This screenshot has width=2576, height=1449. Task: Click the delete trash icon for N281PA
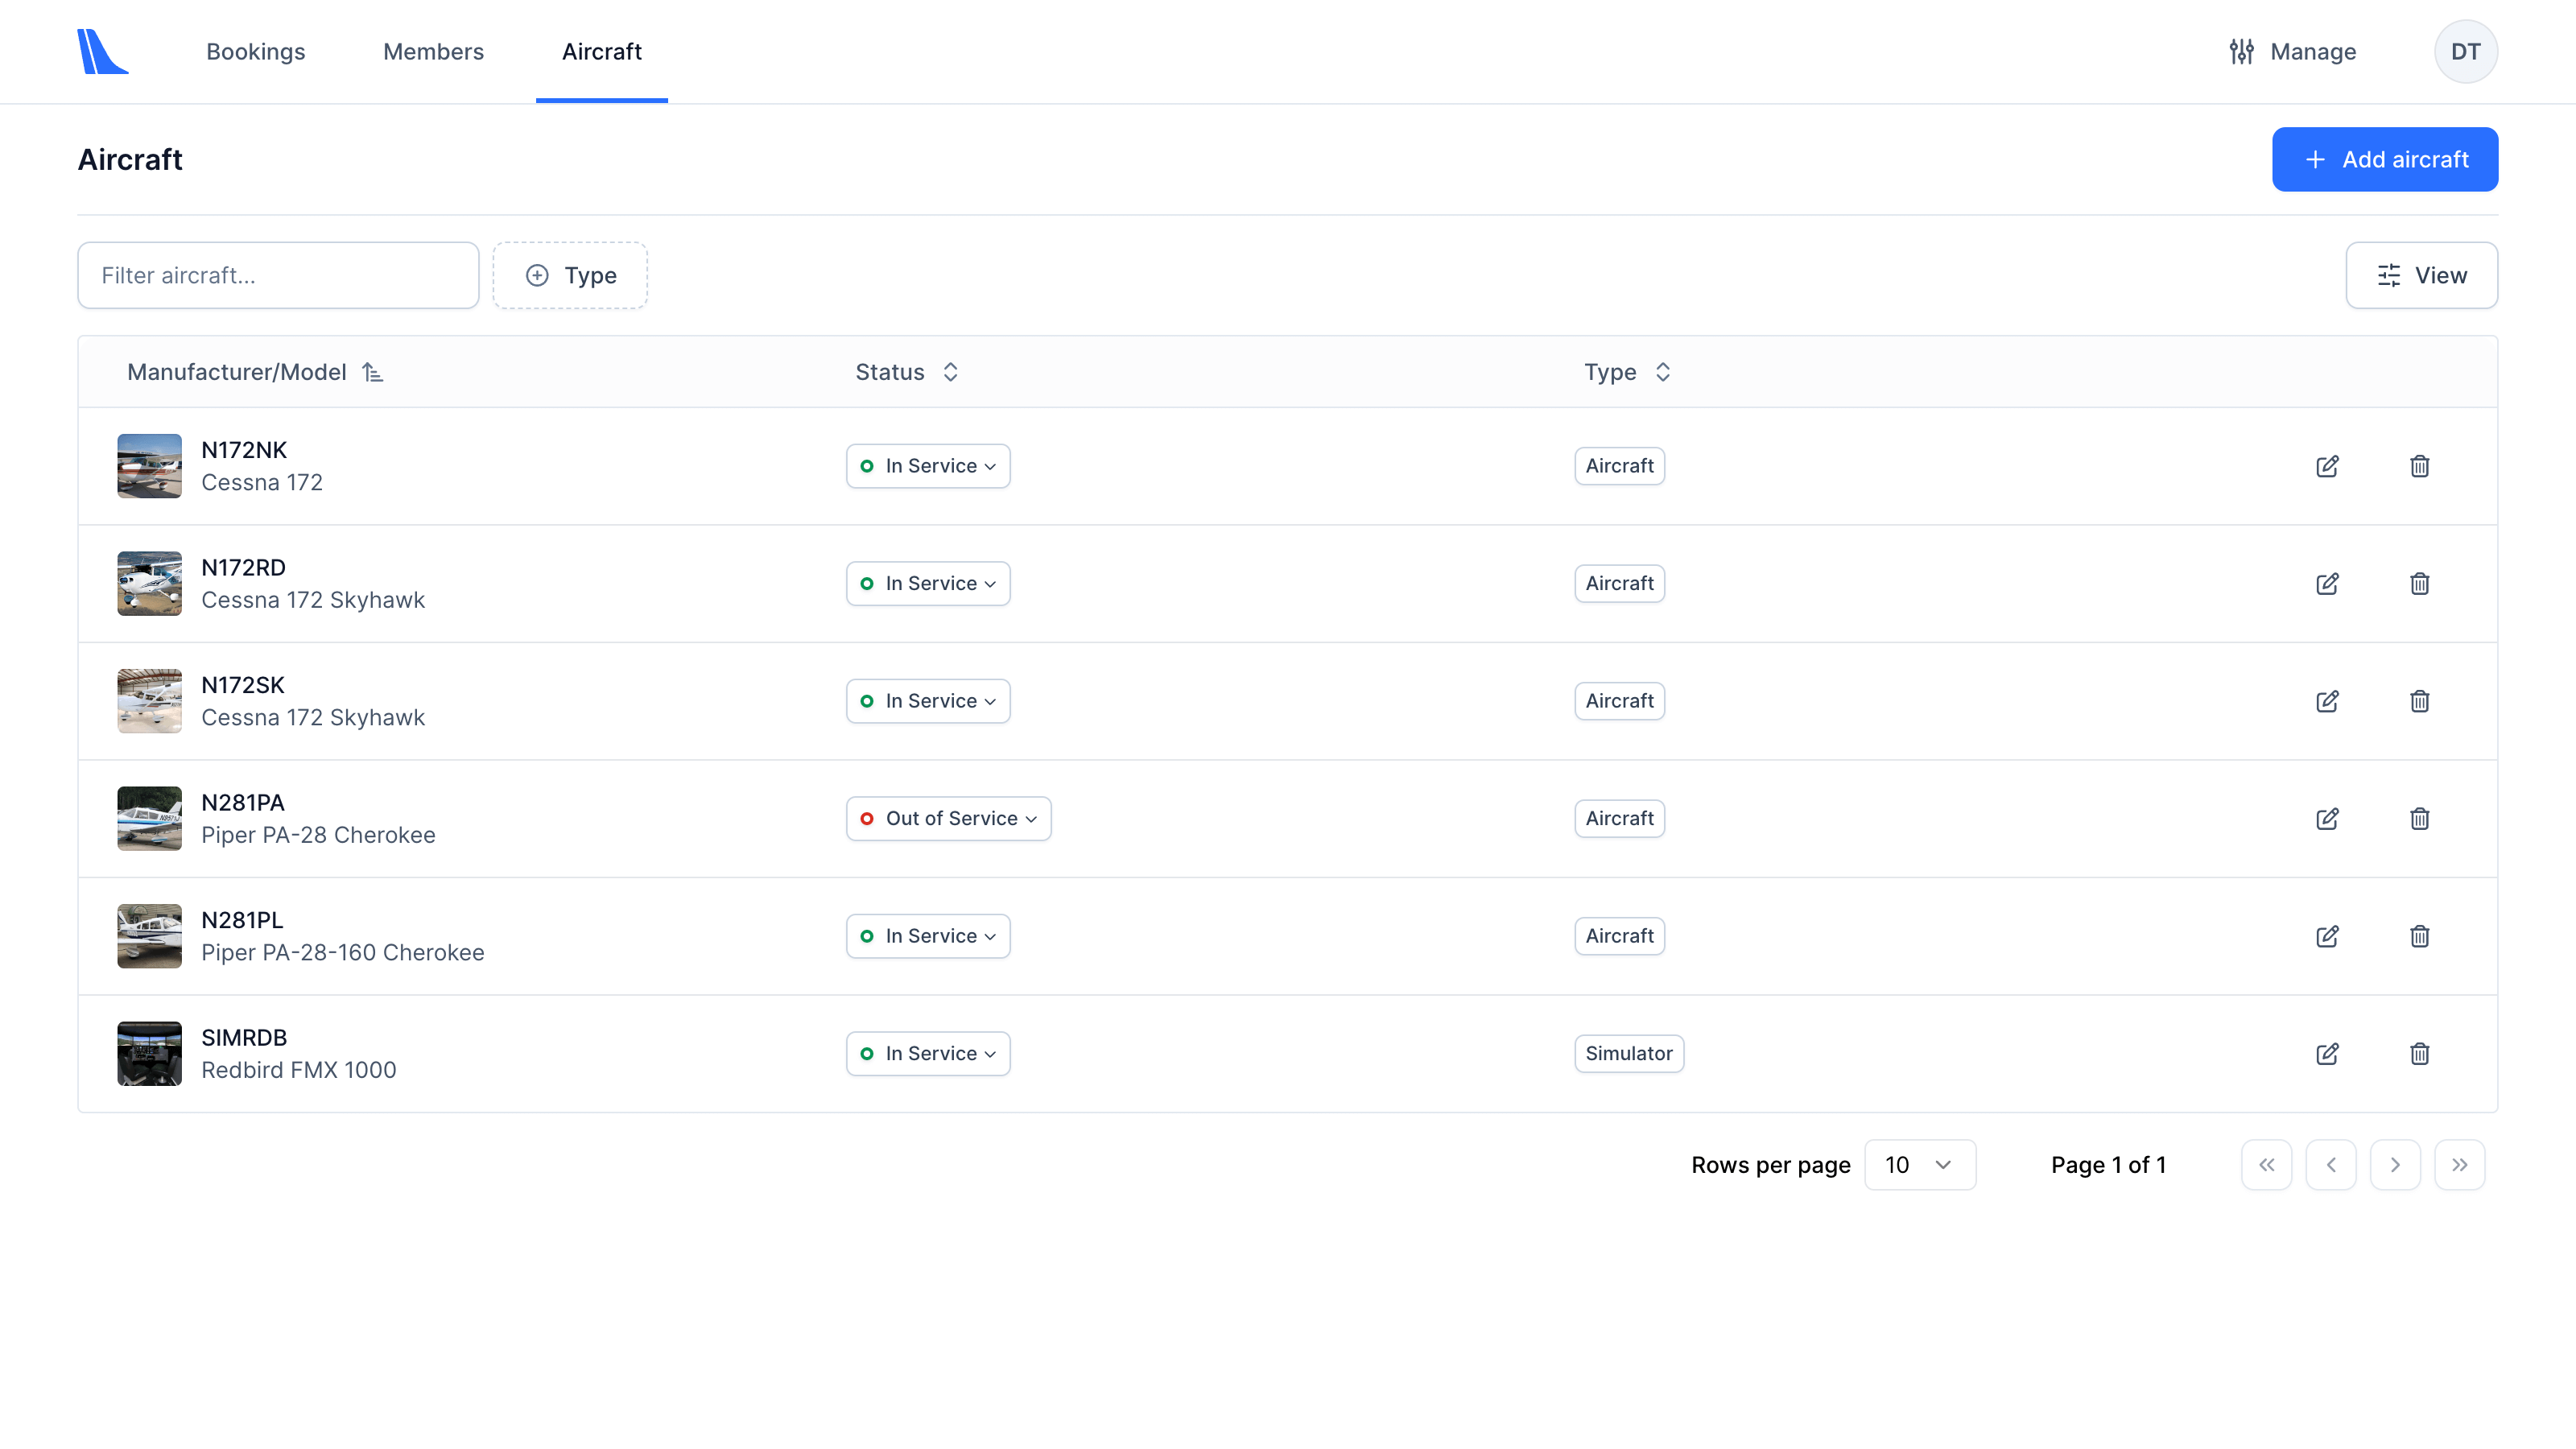pyautogui.click(x=2420, y=818)
